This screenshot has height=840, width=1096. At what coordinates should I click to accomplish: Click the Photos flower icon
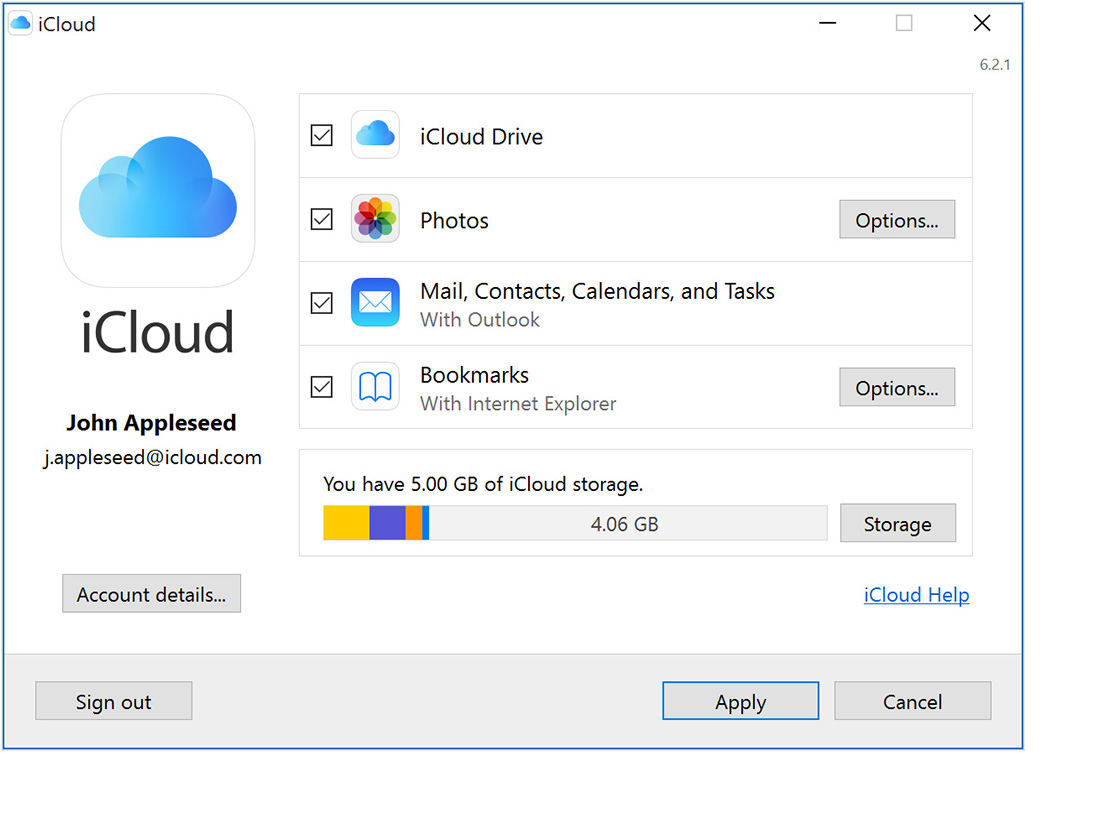tap(375, 218)
